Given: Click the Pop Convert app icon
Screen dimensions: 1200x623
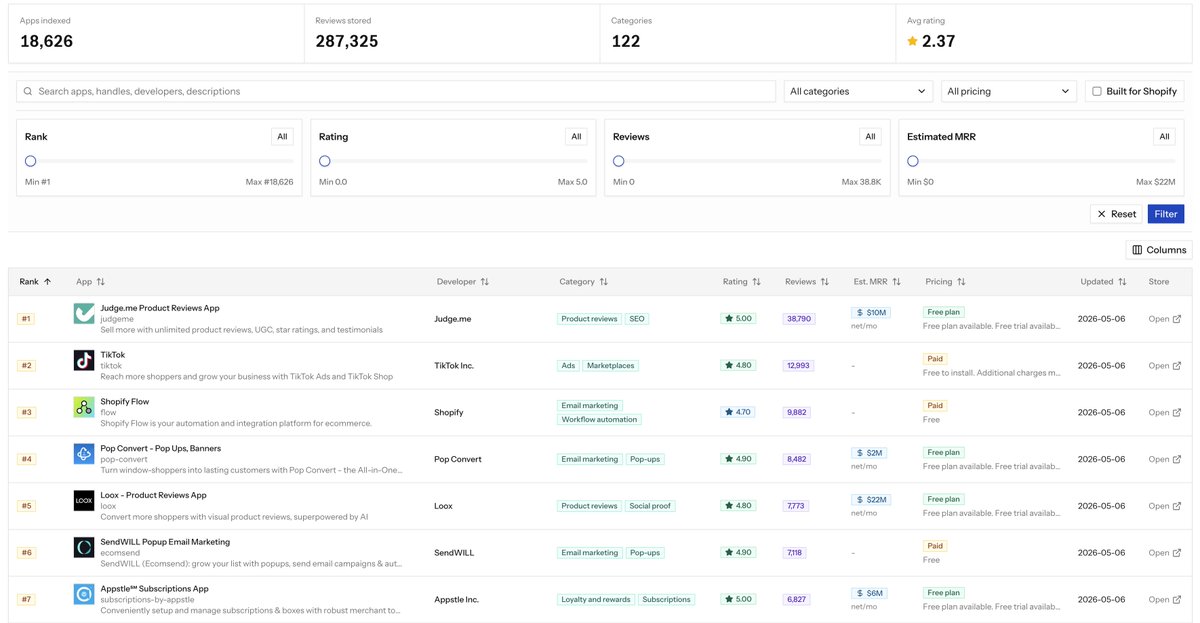Looking at the screenshot, I should (x=84, y=454).
